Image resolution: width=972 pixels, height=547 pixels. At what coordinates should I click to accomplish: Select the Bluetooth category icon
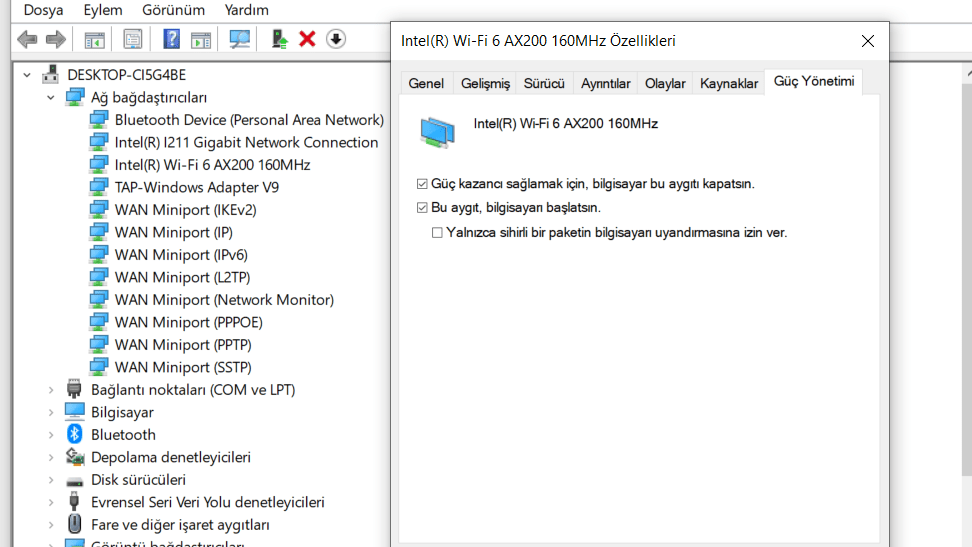point(74,434)
